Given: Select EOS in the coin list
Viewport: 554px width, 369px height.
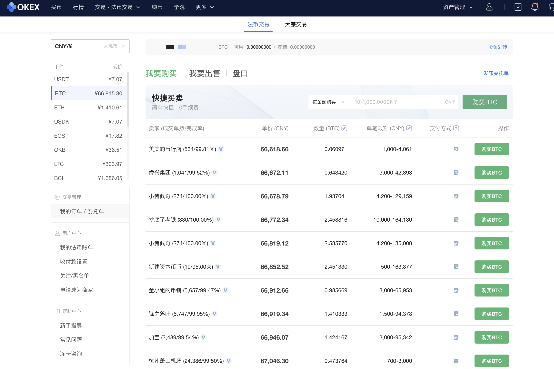Looking at the screenshot, I should (x=88, y=136).
